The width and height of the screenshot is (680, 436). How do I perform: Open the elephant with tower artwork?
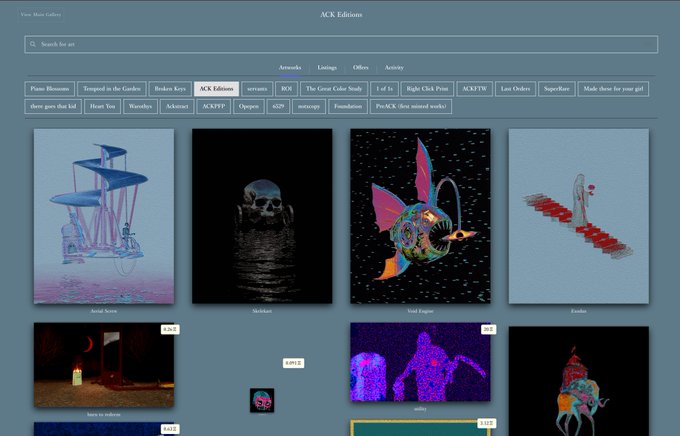pos(579,381)
